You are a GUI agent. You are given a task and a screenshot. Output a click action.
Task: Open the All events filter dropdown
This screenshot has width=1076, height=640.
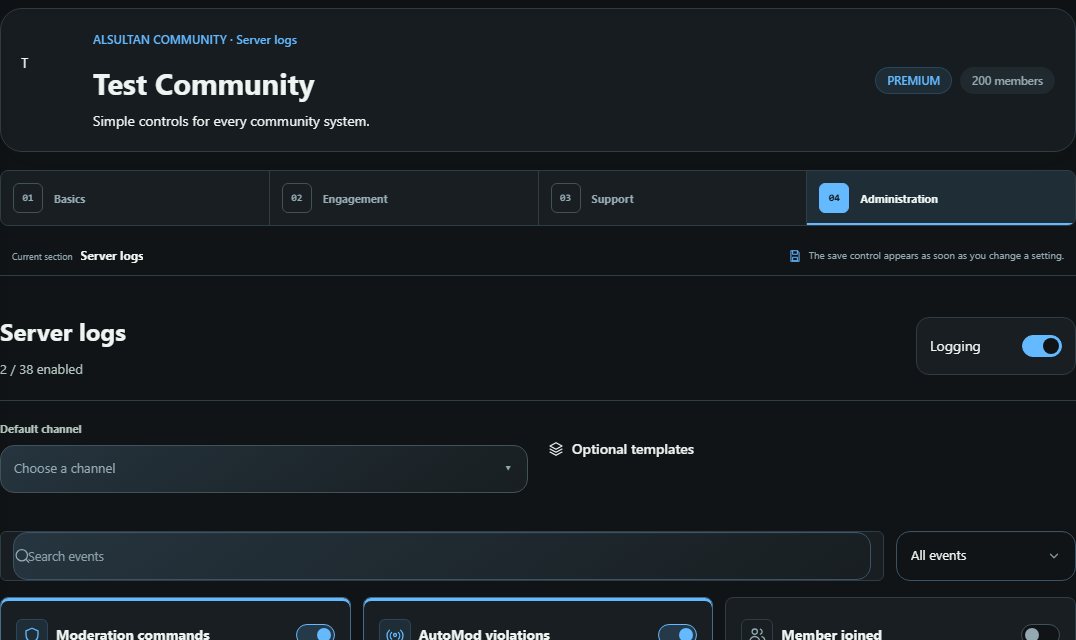[x=985, y=556]
